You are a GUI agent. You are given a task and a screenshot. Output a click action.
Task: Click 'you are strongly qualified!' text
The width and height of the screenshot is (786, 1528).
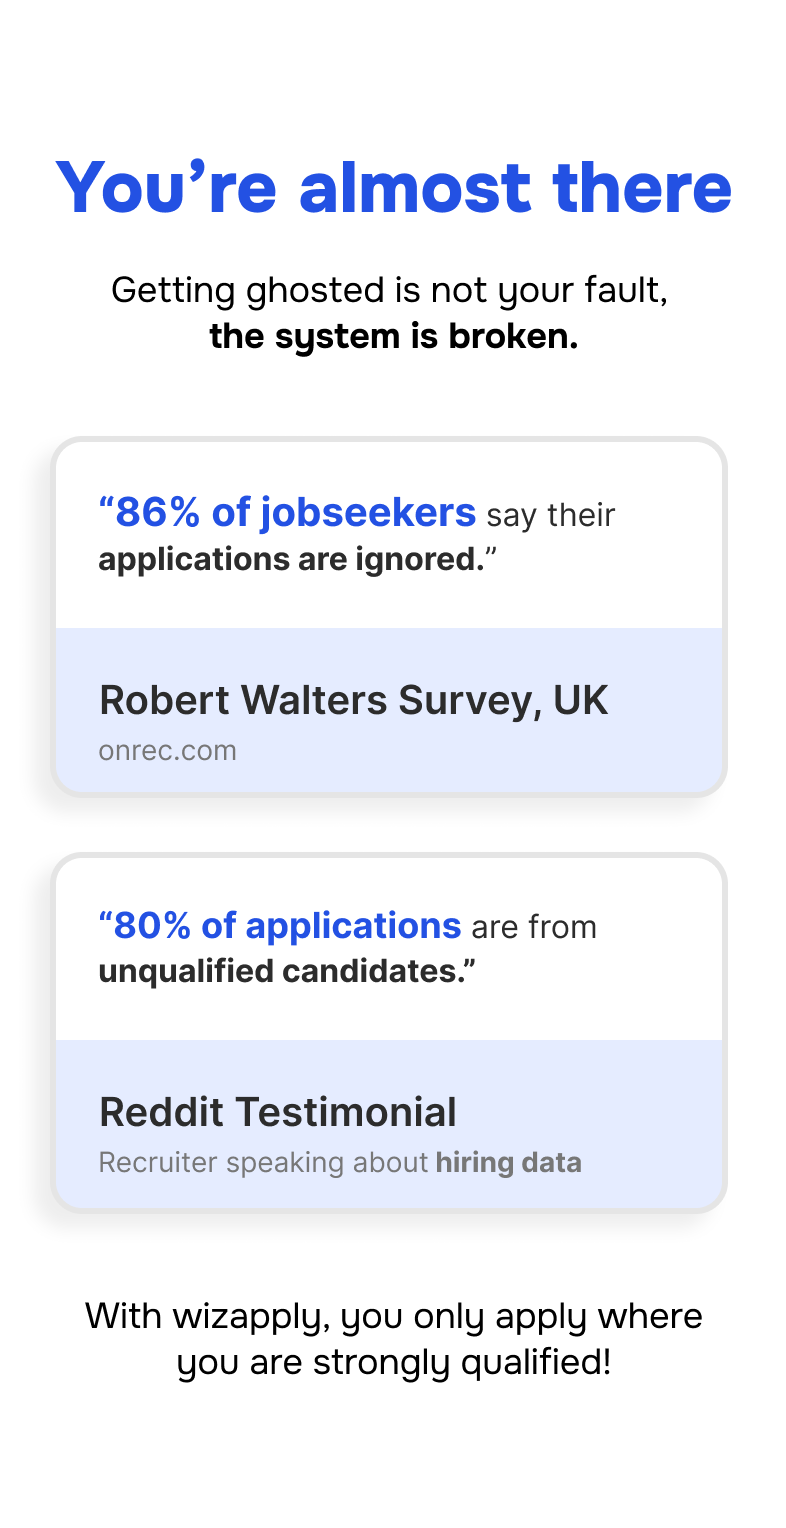(393, 1362)
